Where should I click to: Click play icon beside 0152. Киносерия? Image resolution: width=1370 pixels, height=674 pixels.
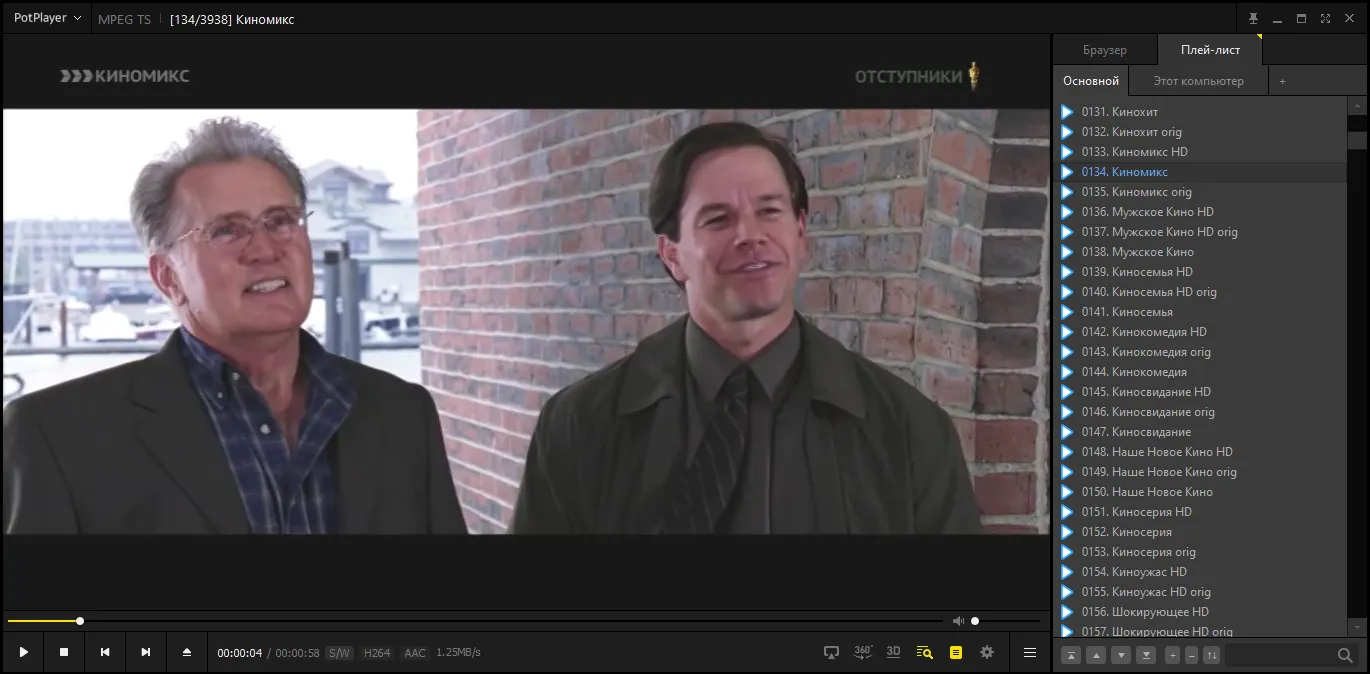(1067, 532)
